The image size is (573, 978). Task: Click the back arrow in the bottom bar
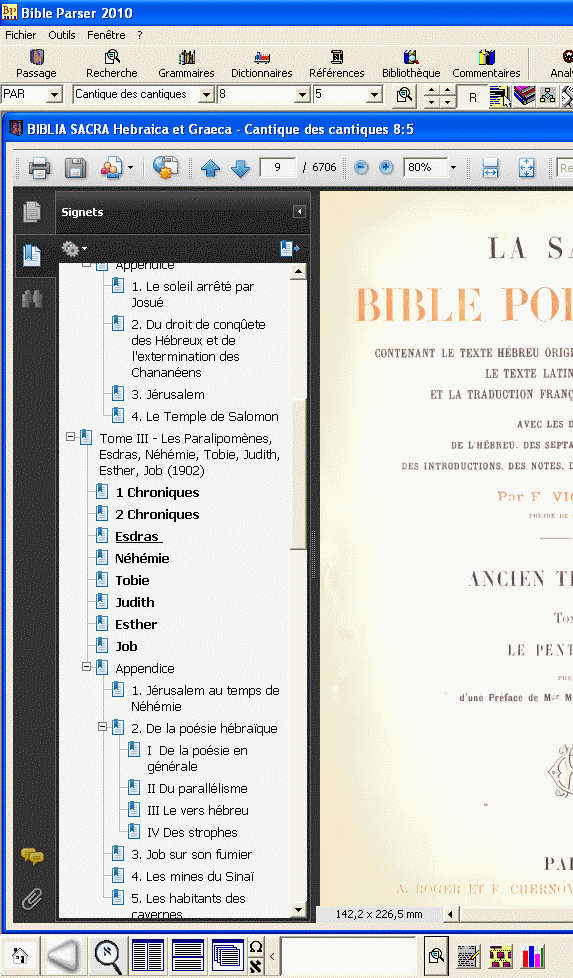coord(64,955)
